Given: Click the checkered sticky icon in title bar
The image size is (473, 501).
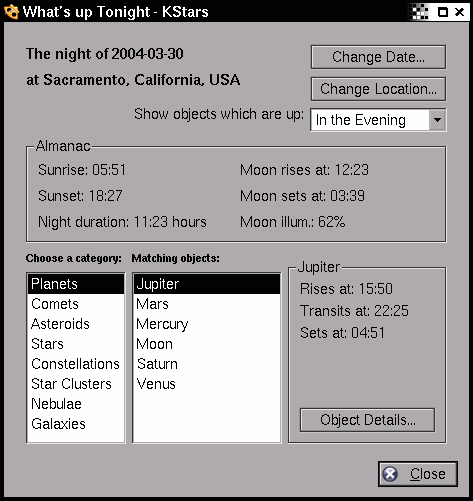Looking at the screenshot, I should (420, 12).
